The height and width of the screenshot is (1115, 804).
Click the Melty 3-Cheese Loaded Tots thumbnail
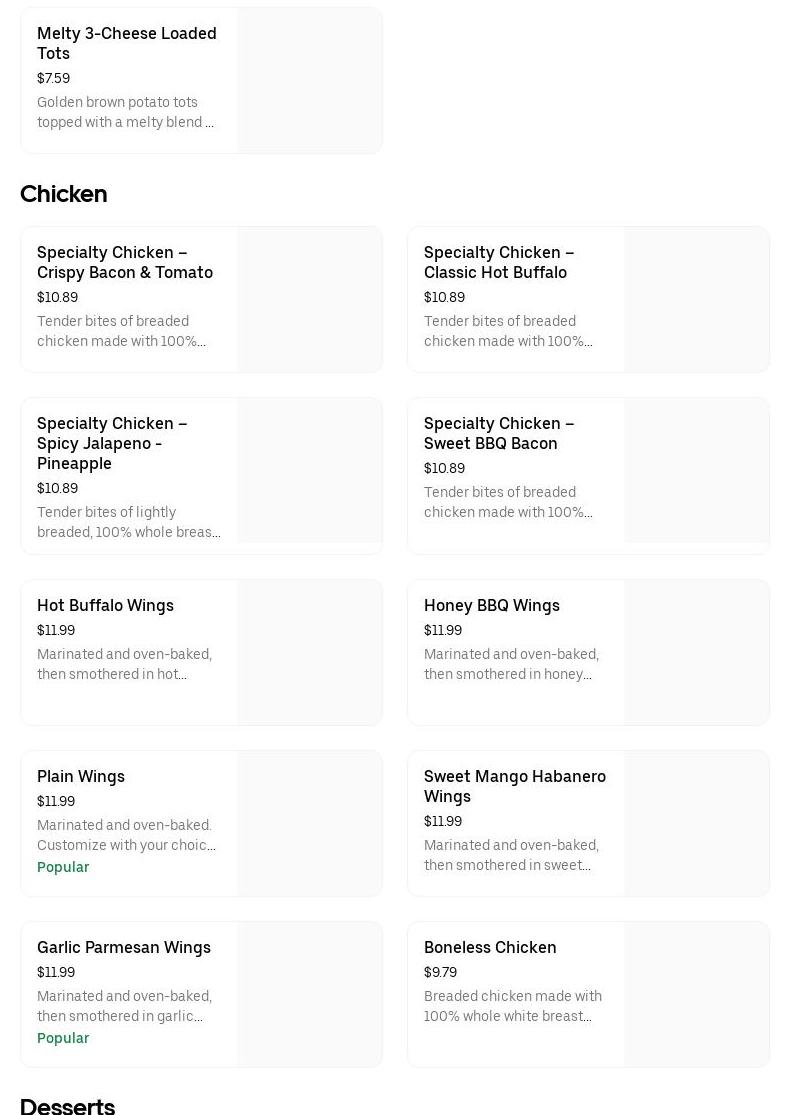pyautogui.click(x=309, y=80)
